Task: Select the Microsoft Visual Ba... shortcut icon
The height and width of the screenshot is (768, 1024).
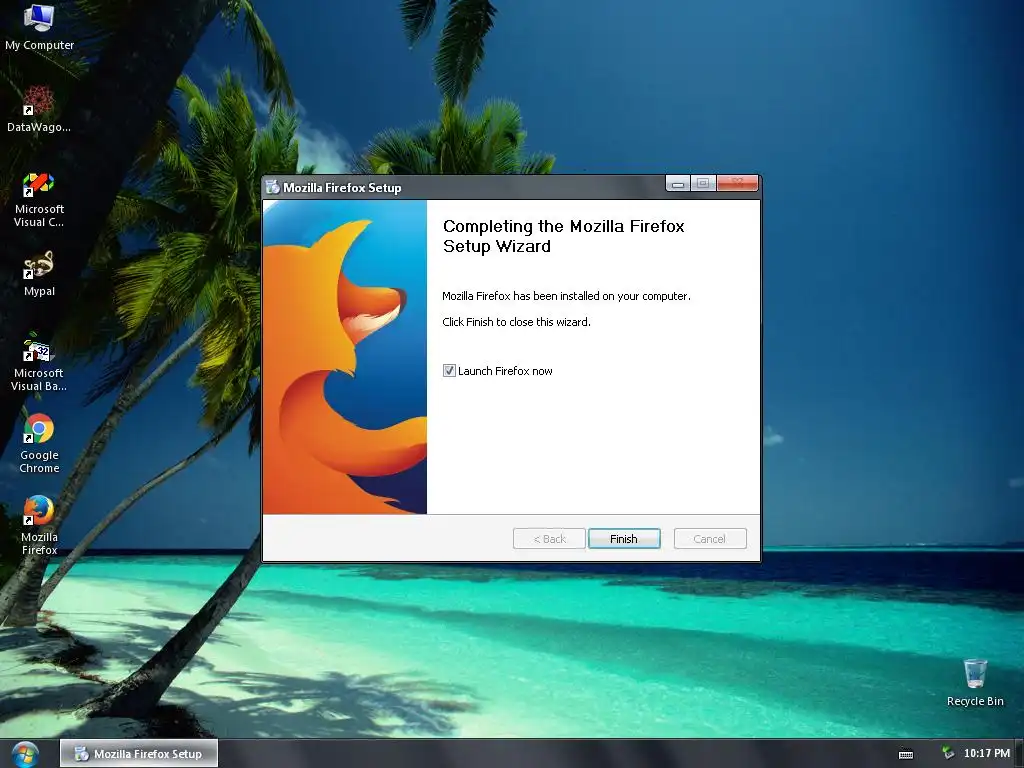Action: pyautogui.click(x=39, y=362)
